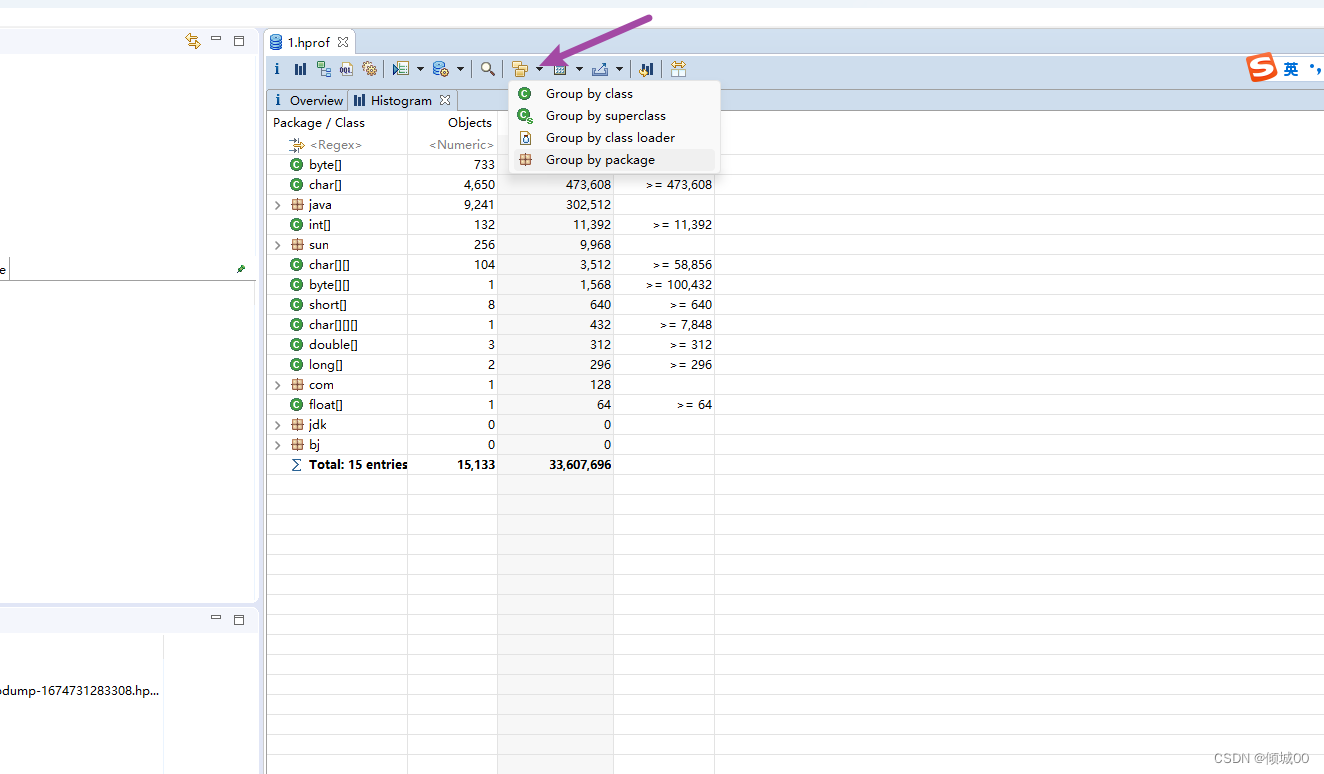Viewport: 1324px width, 774px height.
Task: Open Histogram from toolbar bar-chart icon
Action: 300,69
